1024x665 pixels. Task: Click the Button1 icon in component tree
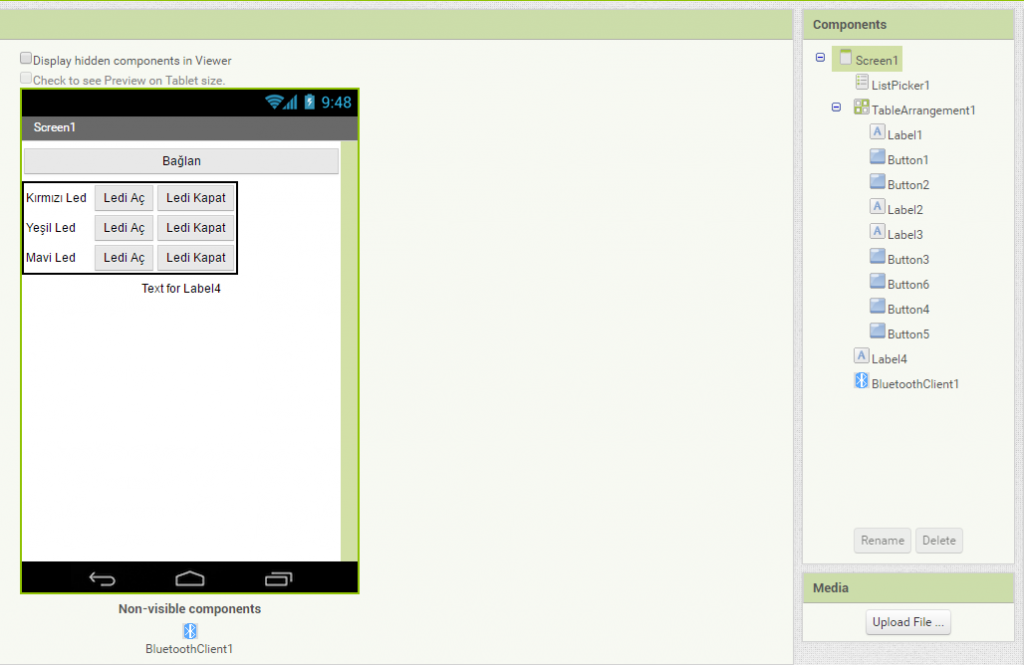click(877, 157)
